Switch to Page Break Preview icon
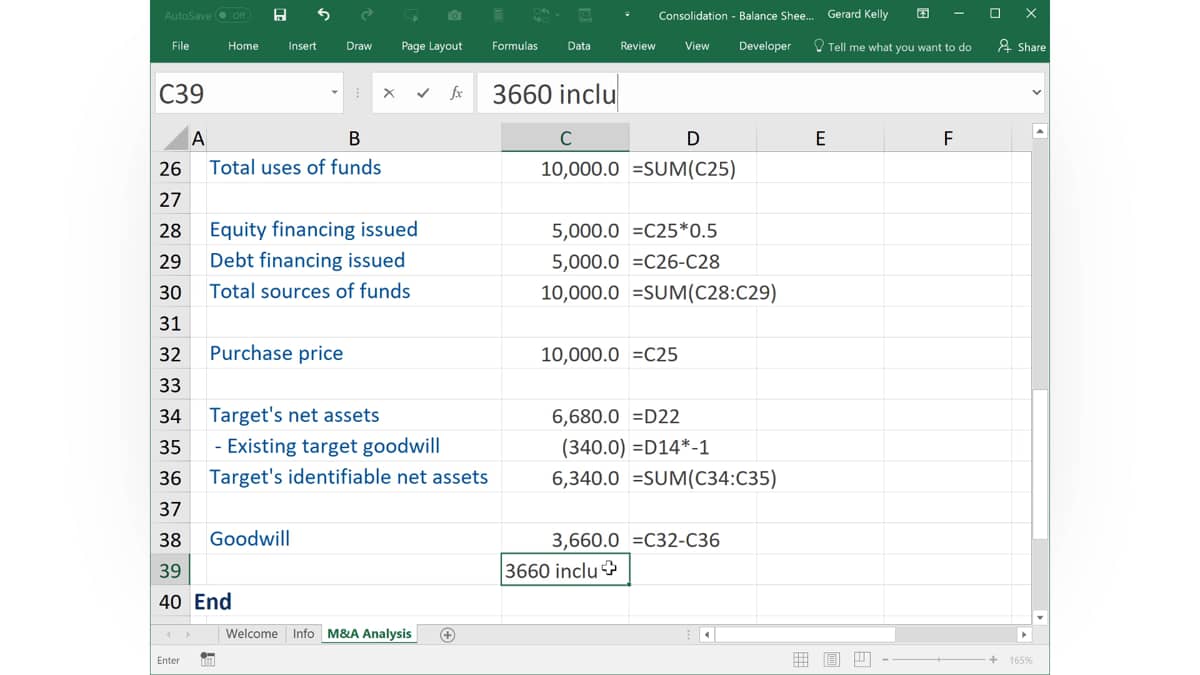Screen dimensions: 1200x675 [863, 660]
